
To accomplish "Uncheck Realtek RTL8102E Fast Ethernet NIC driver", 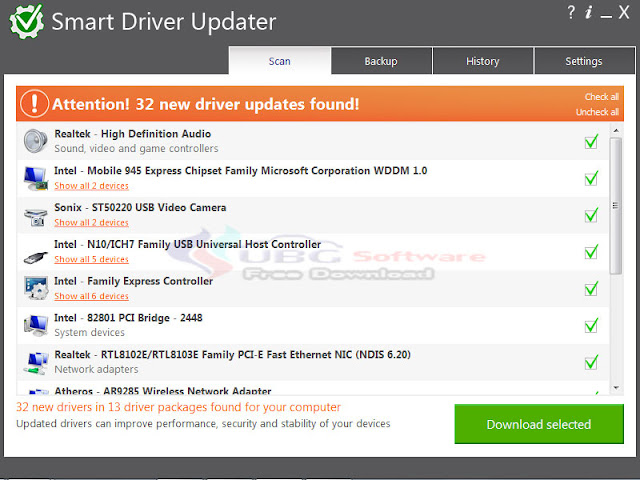I will pyautogui.click(x=591, y=362).
